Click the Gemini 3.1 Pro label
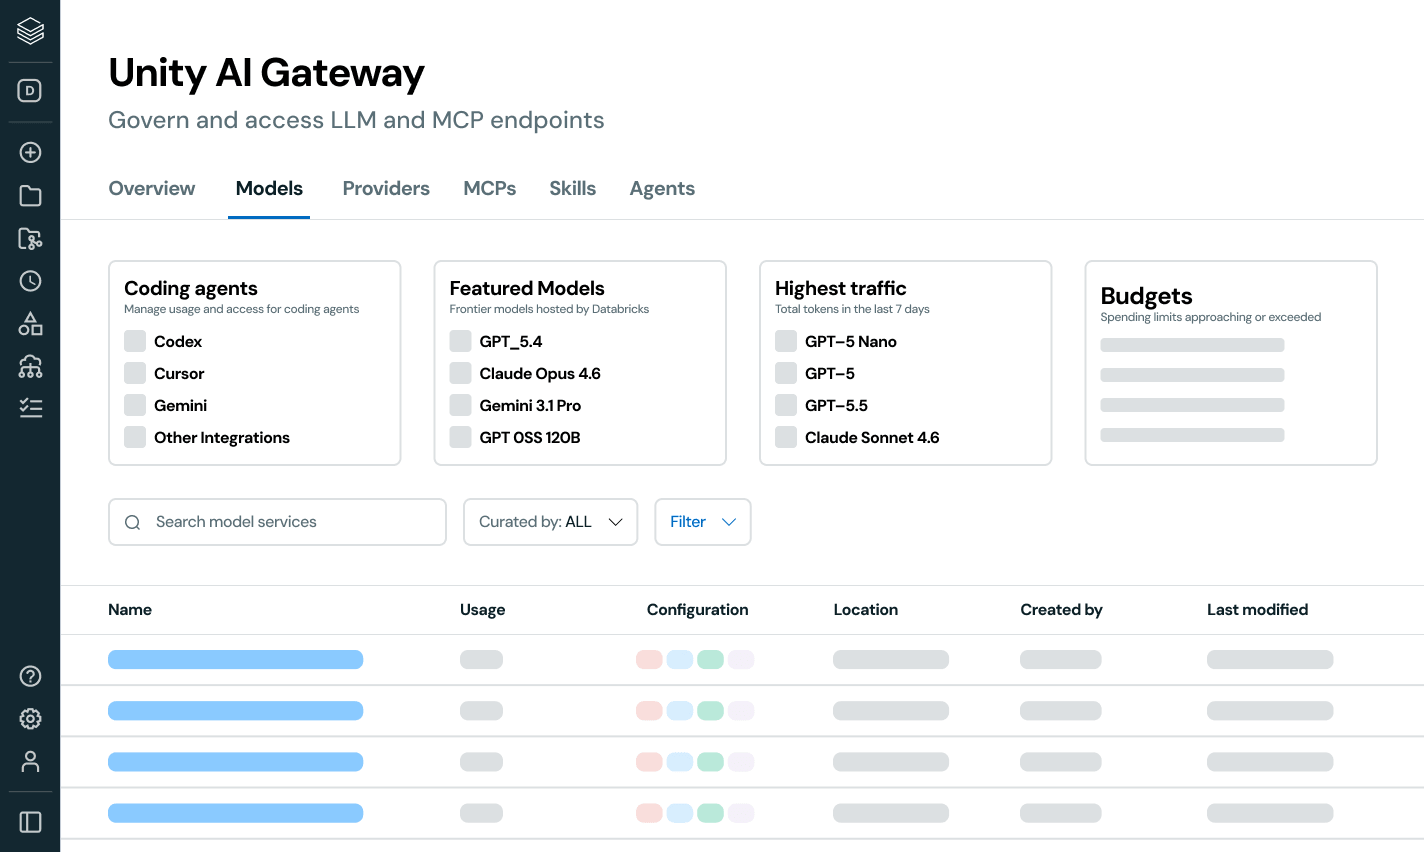 pos(530,405)
